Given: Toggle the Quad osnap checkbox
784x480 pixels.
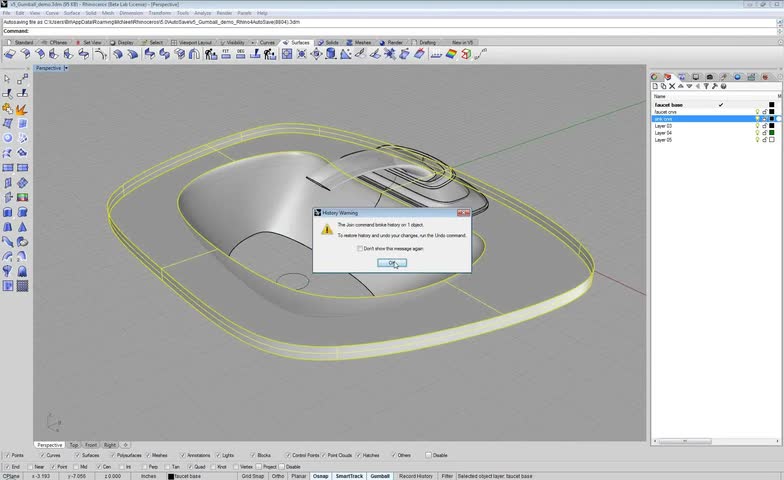Looking at the screenshot, I should (190, 467).
